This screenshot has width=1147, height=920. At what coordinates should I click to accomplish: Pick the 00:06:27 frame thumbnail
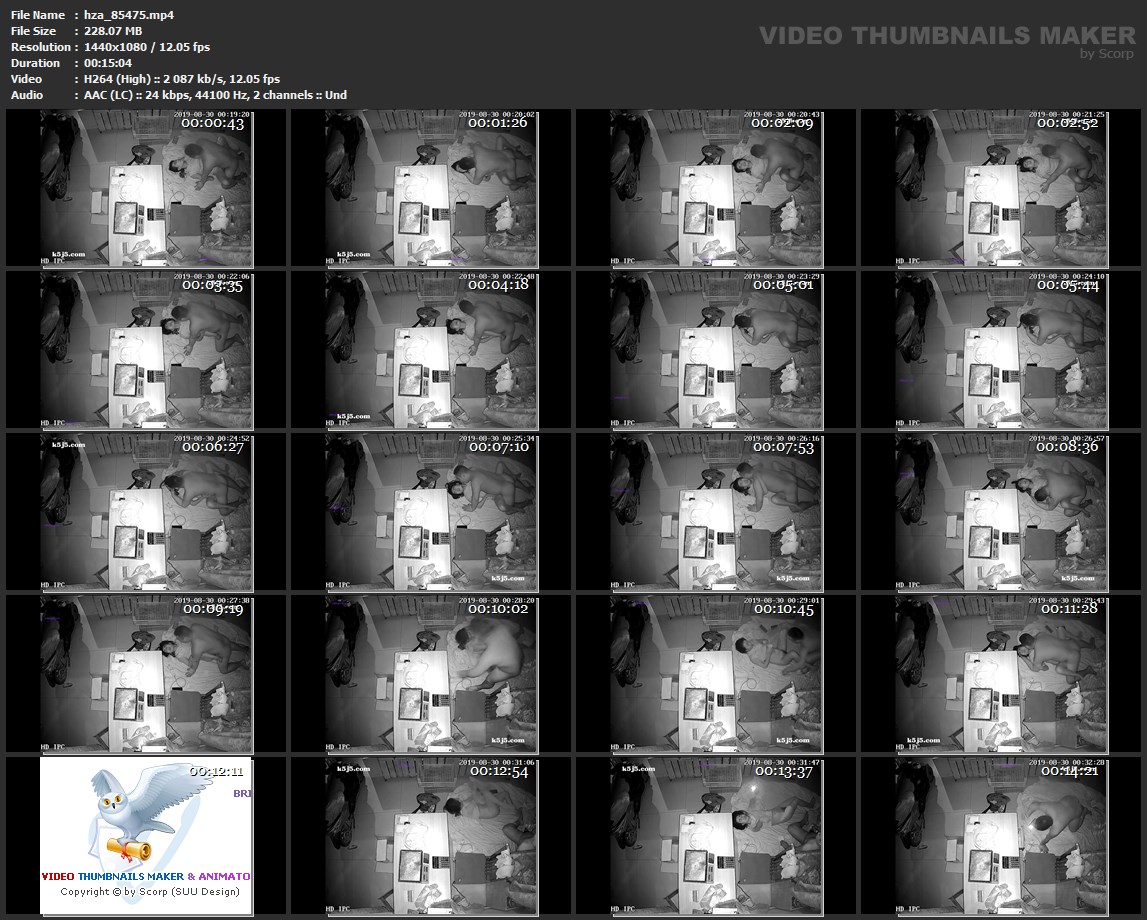146,512
